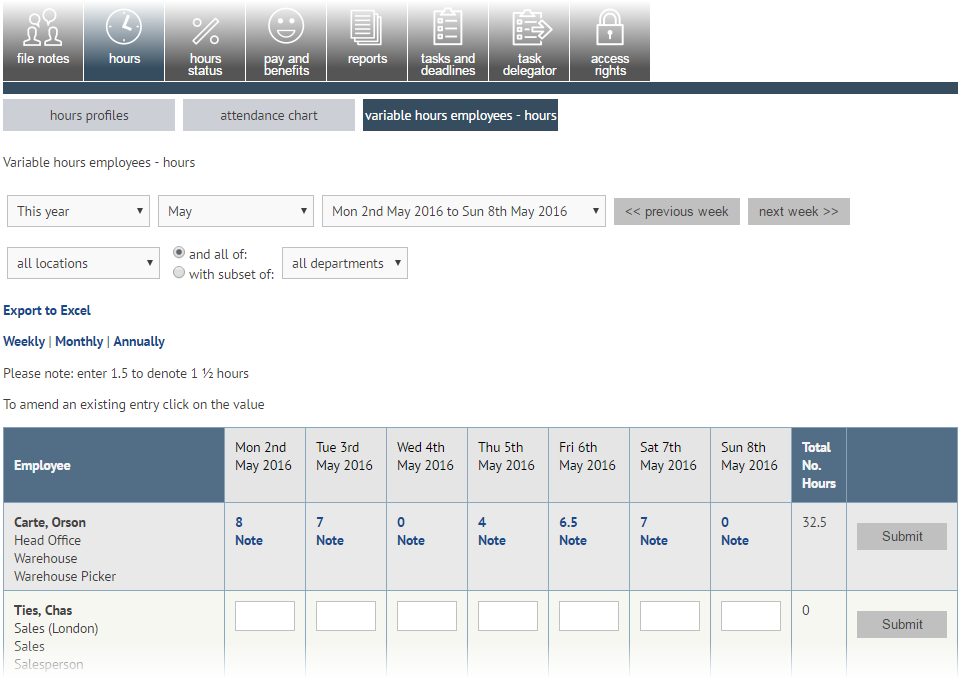Open the week range dropdown
The width and height of the screenshot is (961, 678).
coord(464,211)
